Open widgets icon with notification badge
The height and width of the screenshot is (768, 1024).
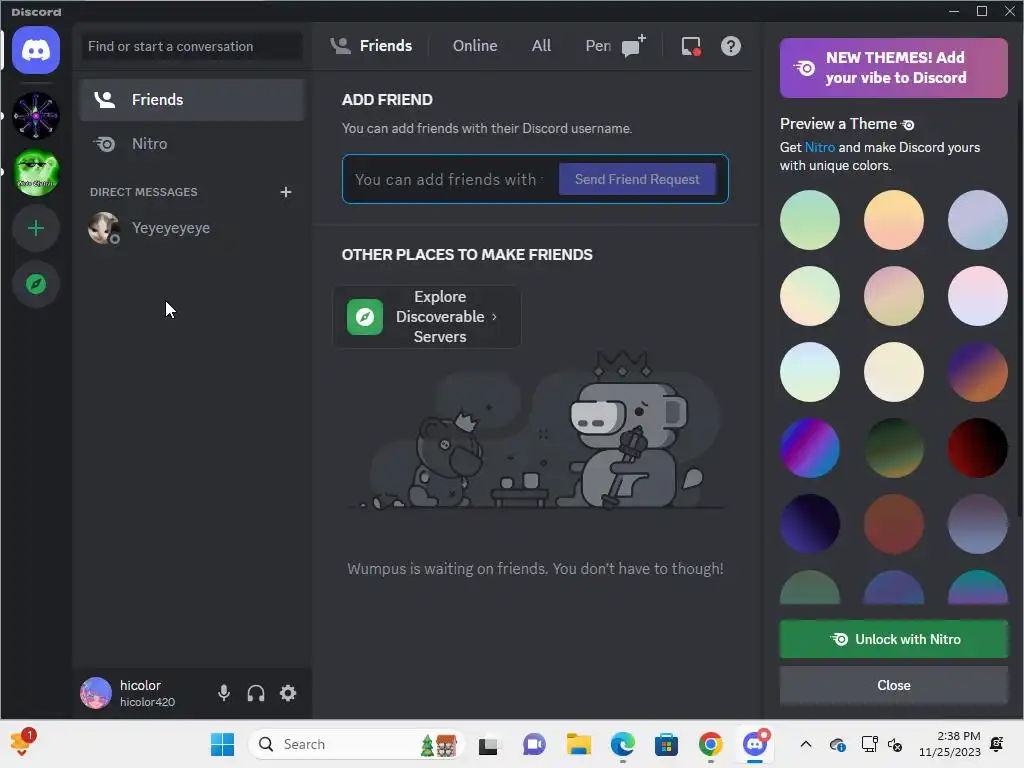(22, 743)
